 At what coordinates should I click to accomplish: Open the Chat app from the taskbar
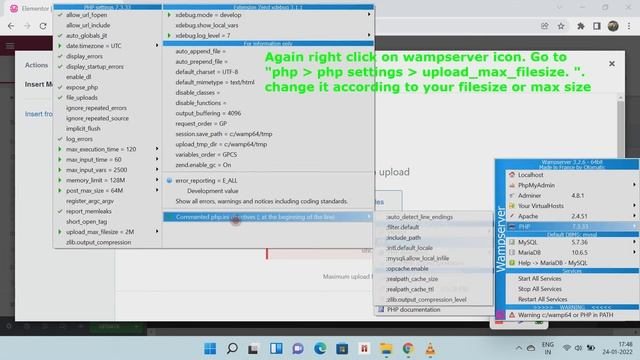(298, 349)
